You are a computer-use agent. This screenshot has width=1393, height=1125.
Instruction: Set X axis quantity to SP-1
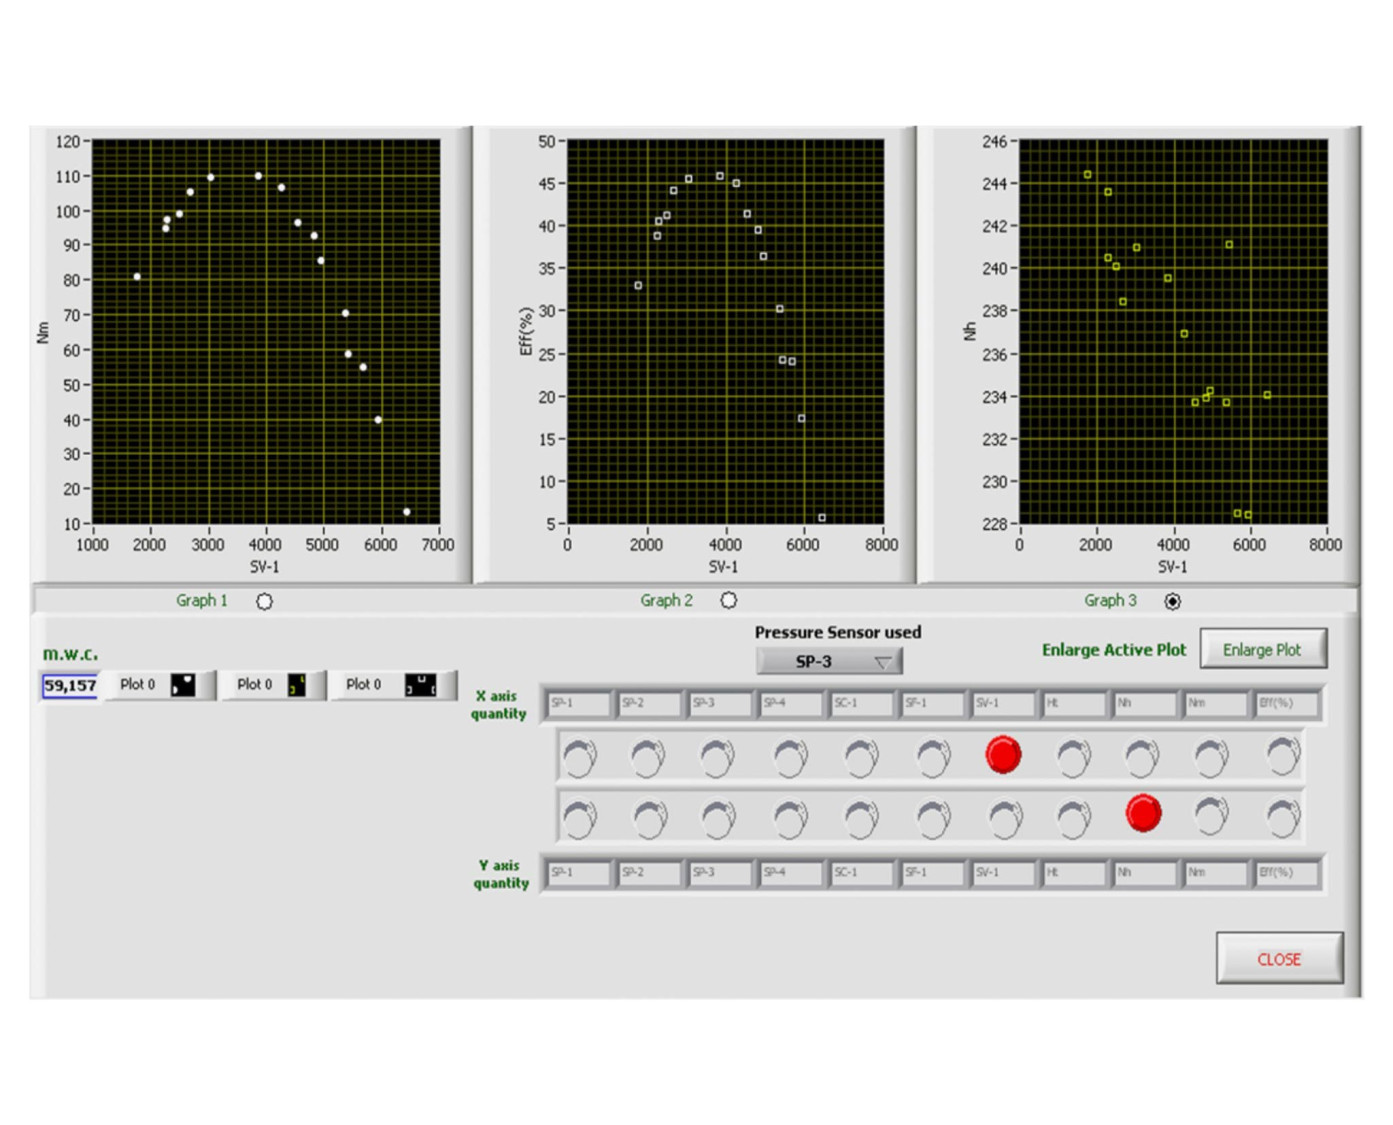[x=579, y=756]
